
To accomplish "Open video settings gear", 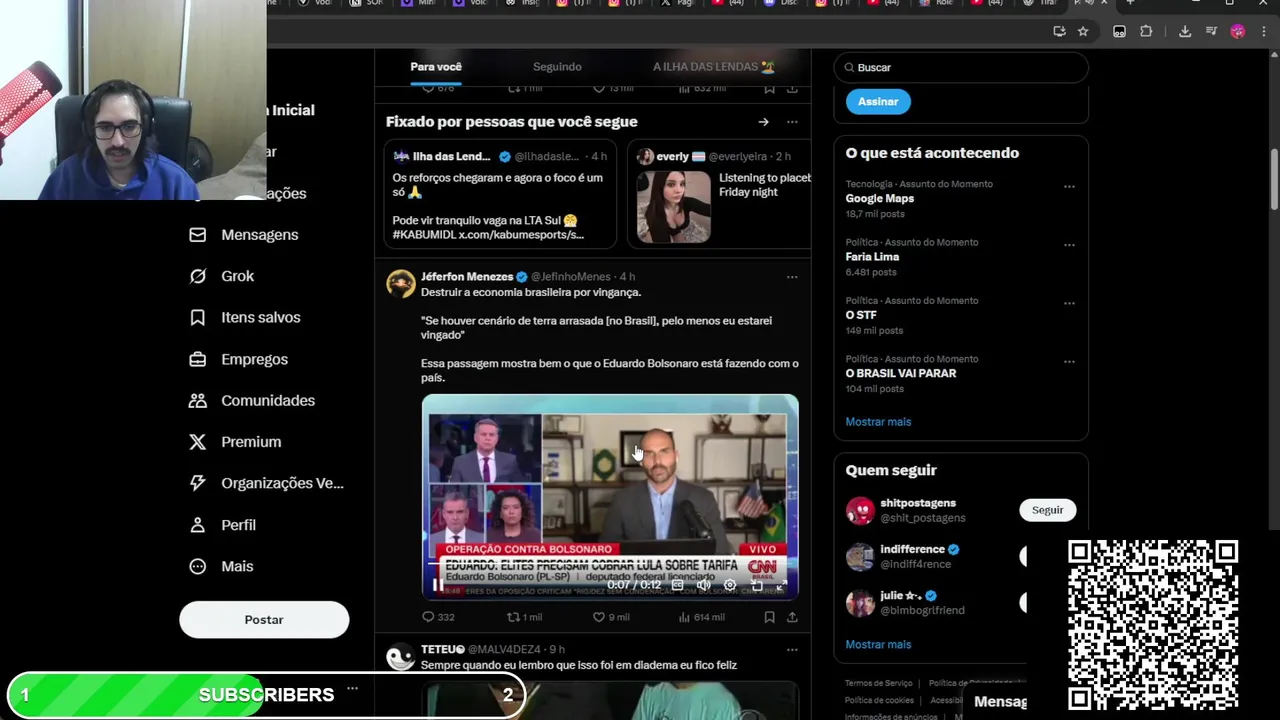I will click(x=729, y=585).
